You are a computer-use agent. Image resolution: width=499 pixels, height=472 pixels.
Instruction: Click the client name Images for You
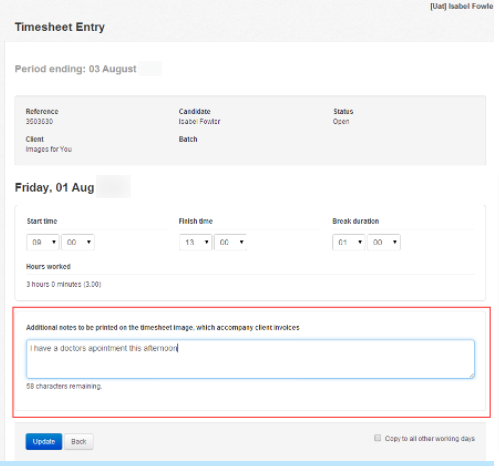[49, 149]
